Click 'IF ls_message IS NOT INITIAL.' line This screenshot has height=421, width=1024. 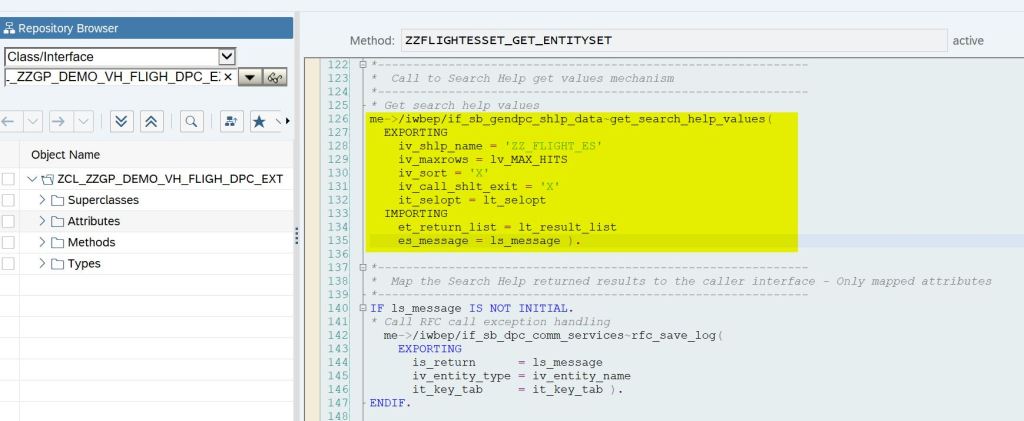(x=472, y=308)
